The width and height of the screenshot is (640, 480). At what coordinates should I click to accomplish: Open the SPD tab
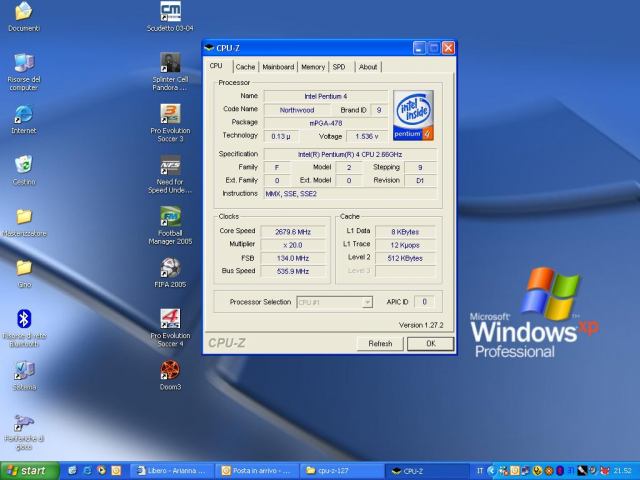[x=339, y=67]
